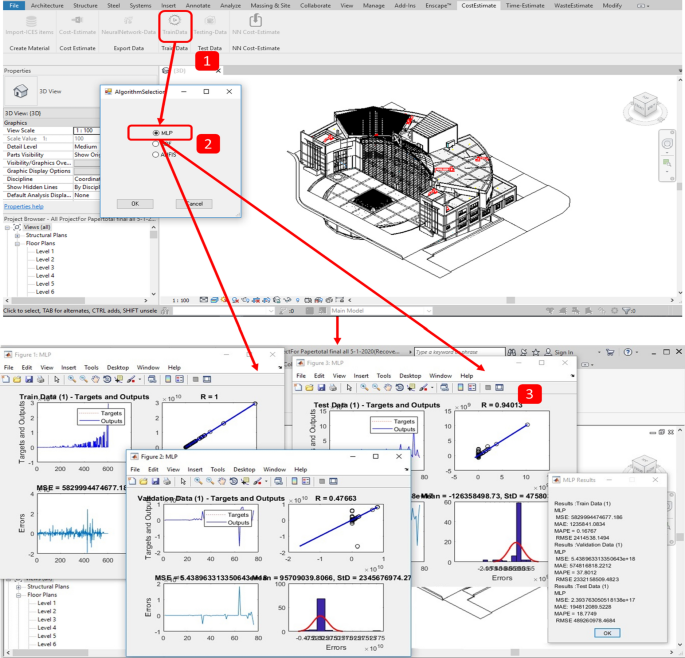This screenshot has height=658, width=685.
Task: Click the ViewCube in the 3D view
Action: point(645,107)
